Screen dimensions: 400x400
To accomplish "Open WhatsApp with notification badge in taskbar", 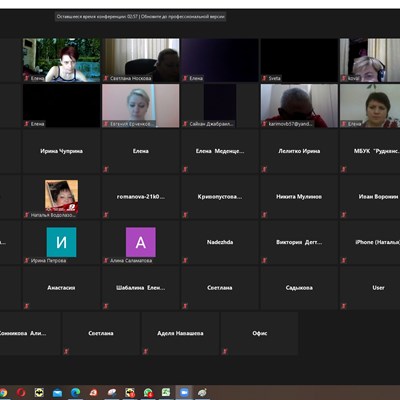I will 148,393.
